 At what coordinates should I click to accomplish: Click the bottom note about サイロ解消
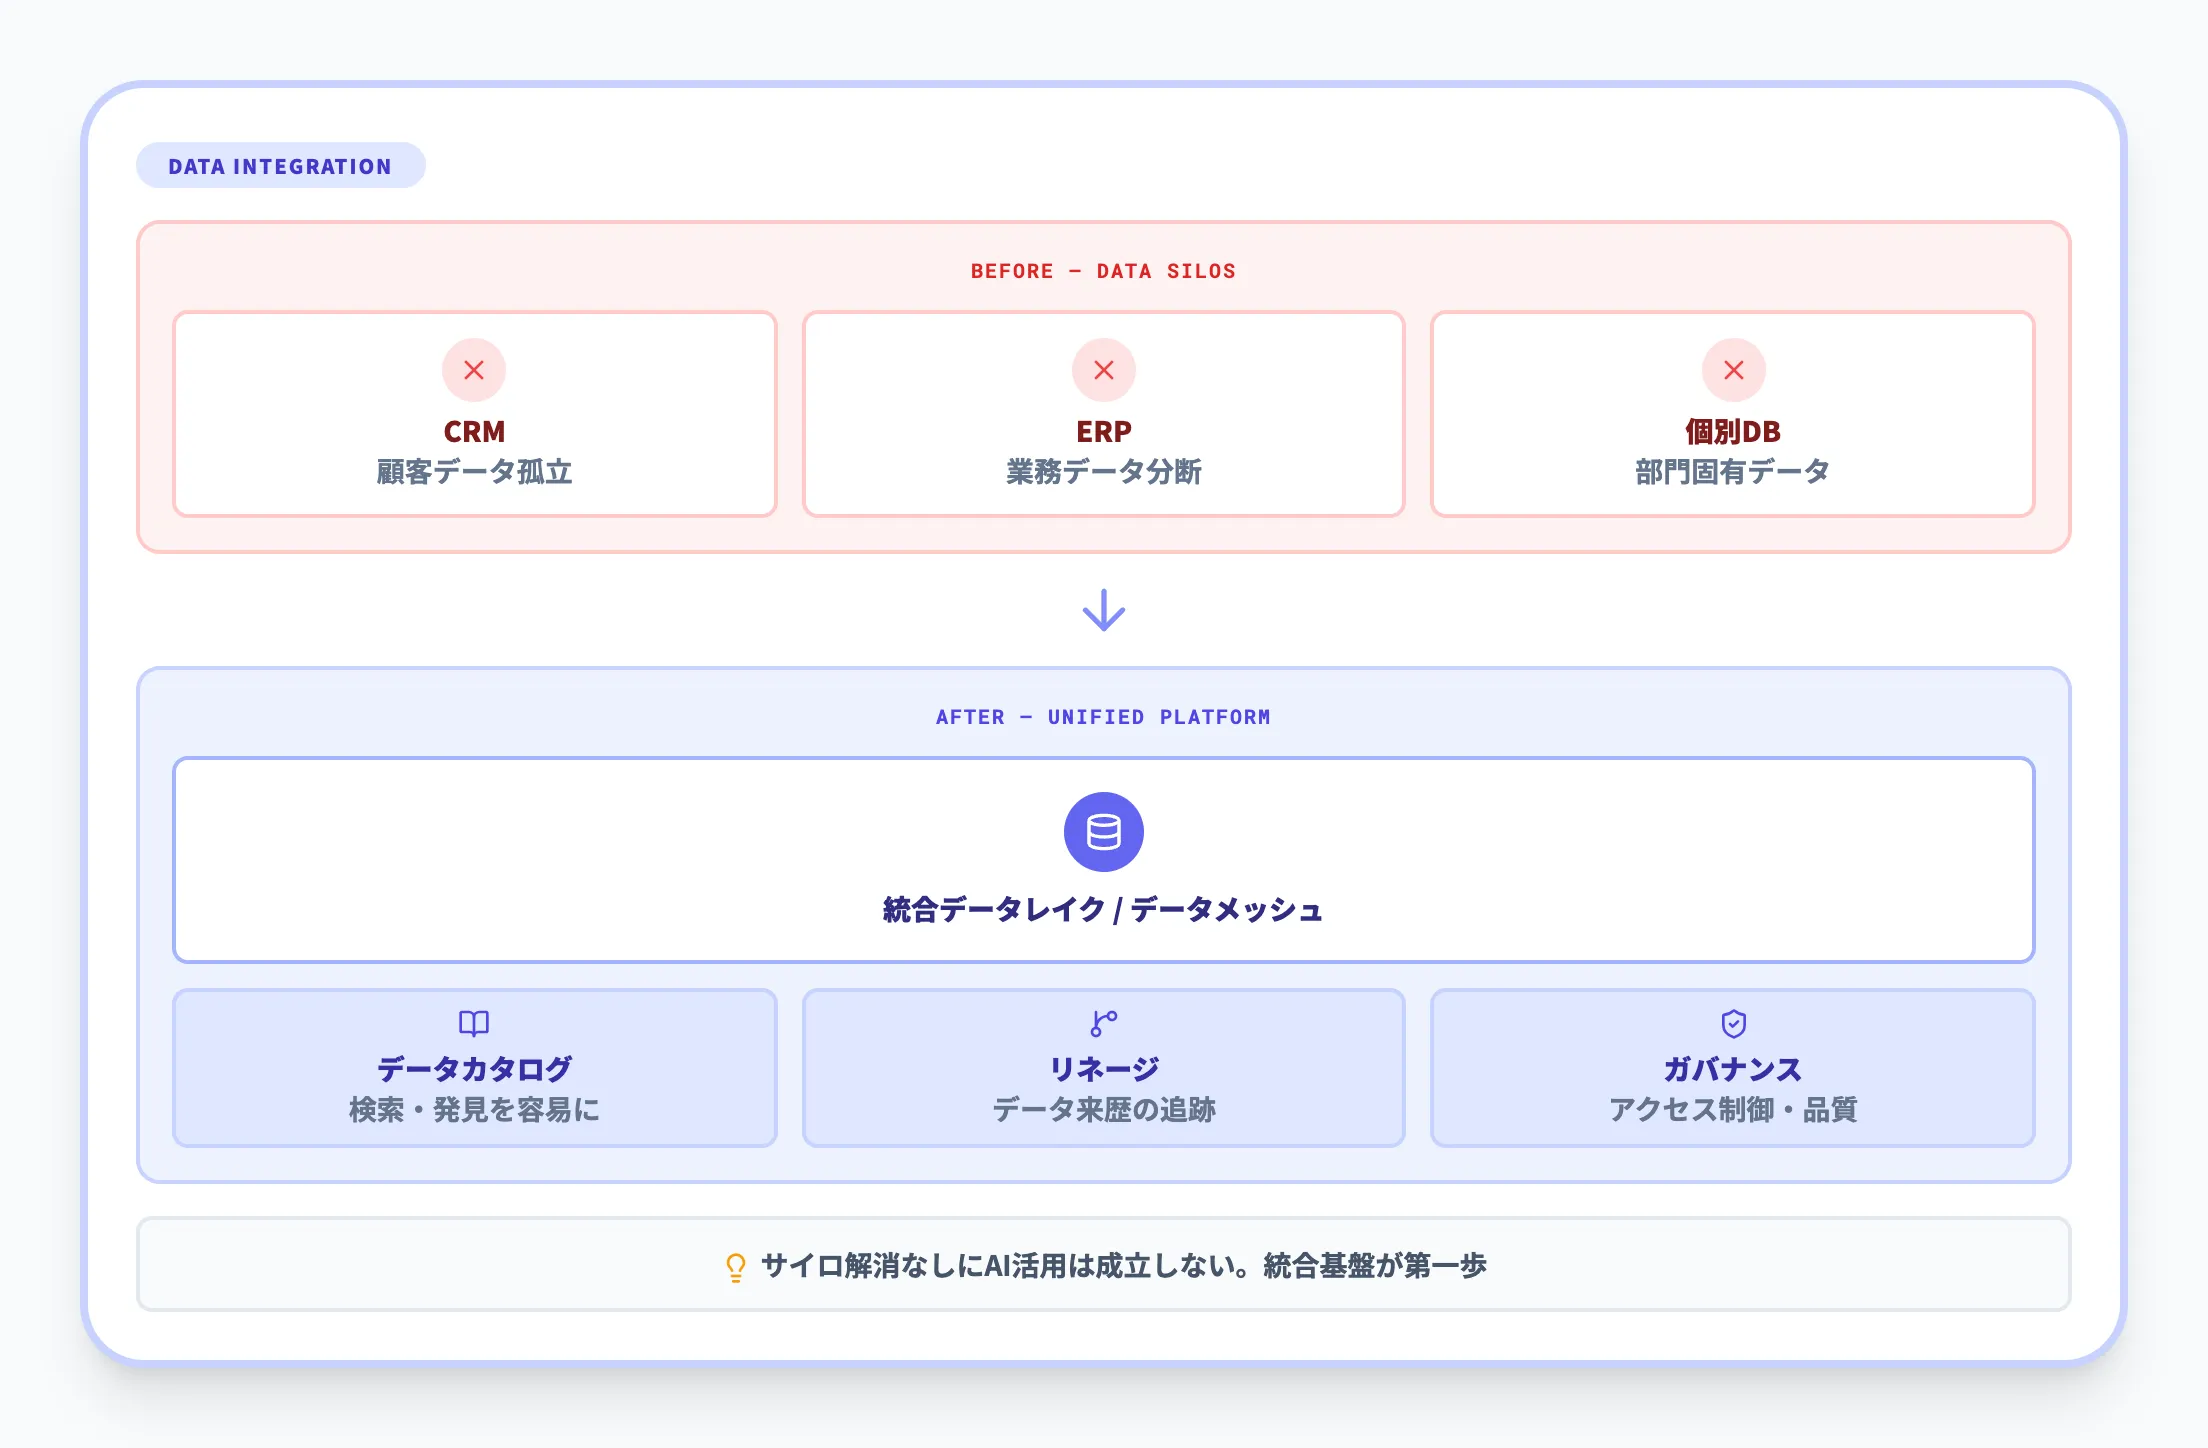pos(1103,1265)
